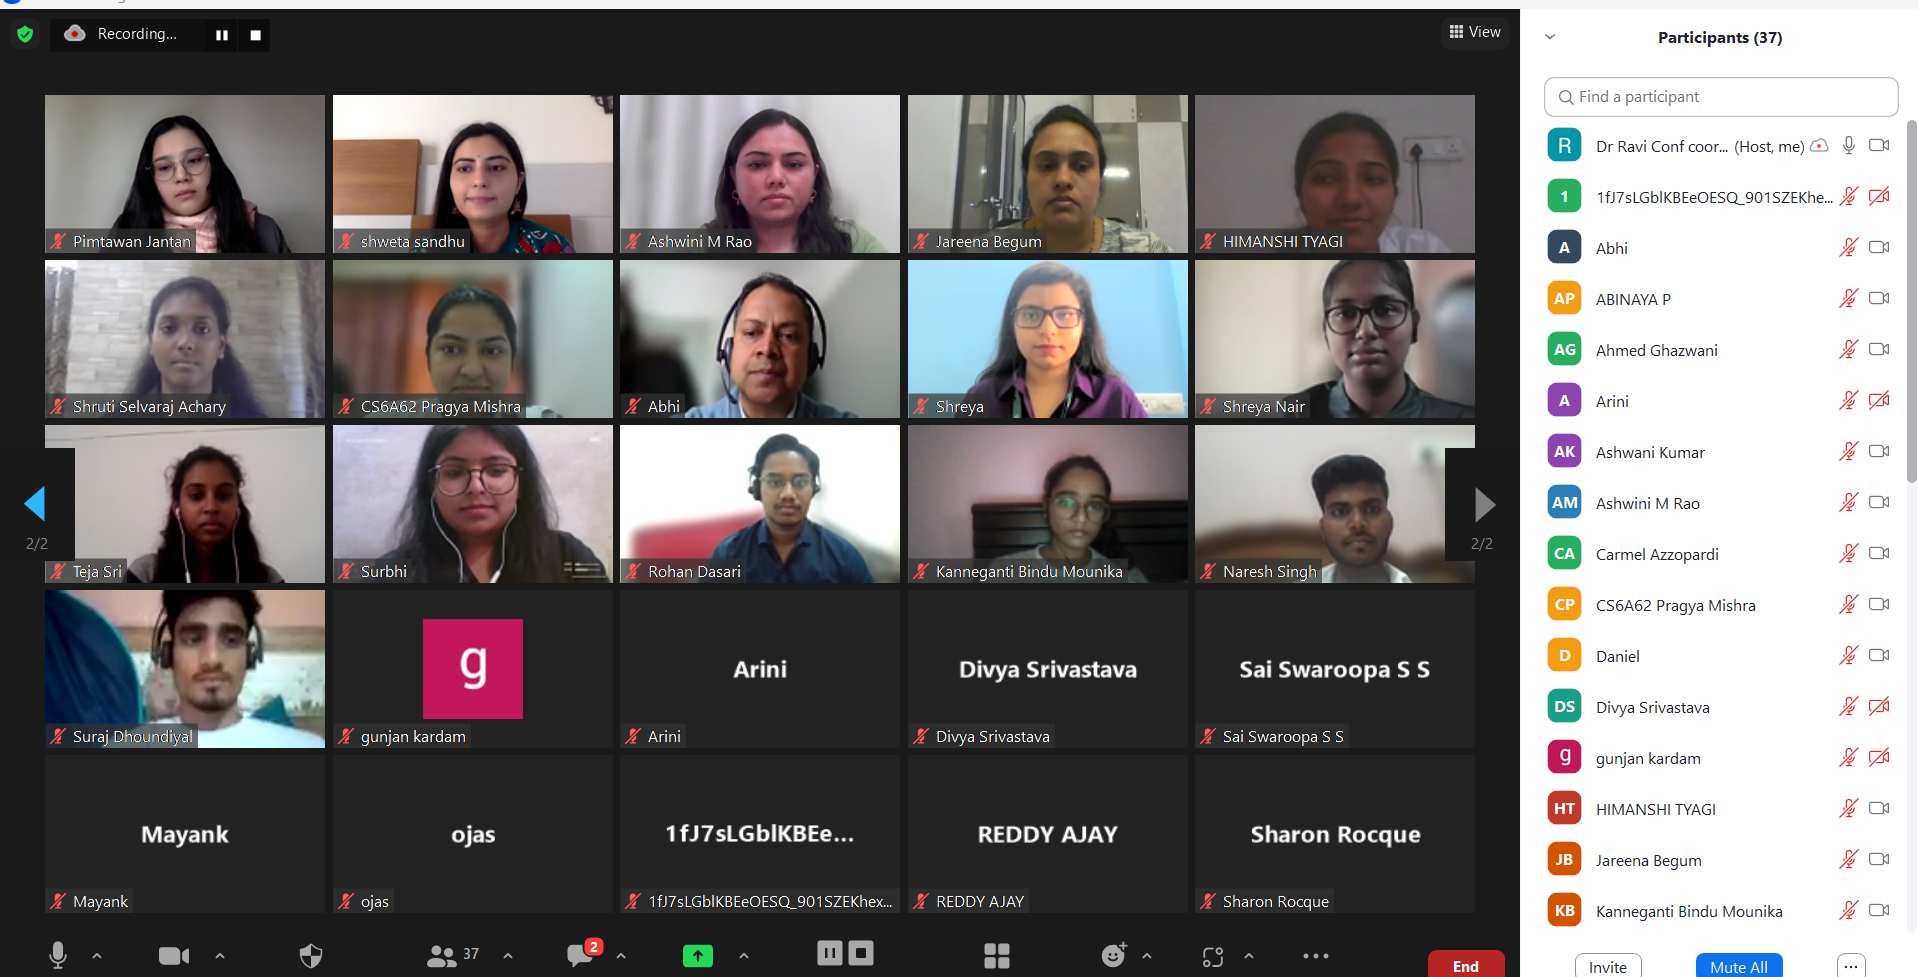
Task: Stop recording with the square button
Action: coord(255,35)
